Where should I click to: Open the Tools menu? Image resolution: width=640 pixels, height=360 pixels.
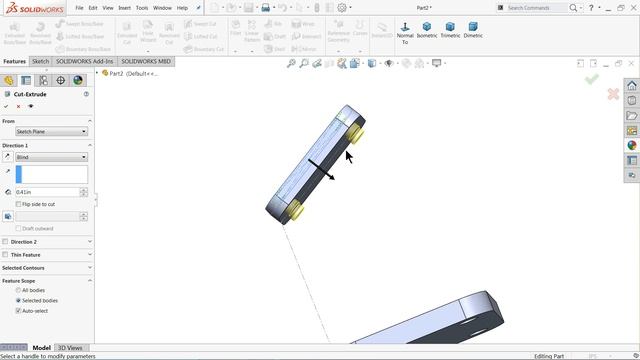[x=142, y=8]
